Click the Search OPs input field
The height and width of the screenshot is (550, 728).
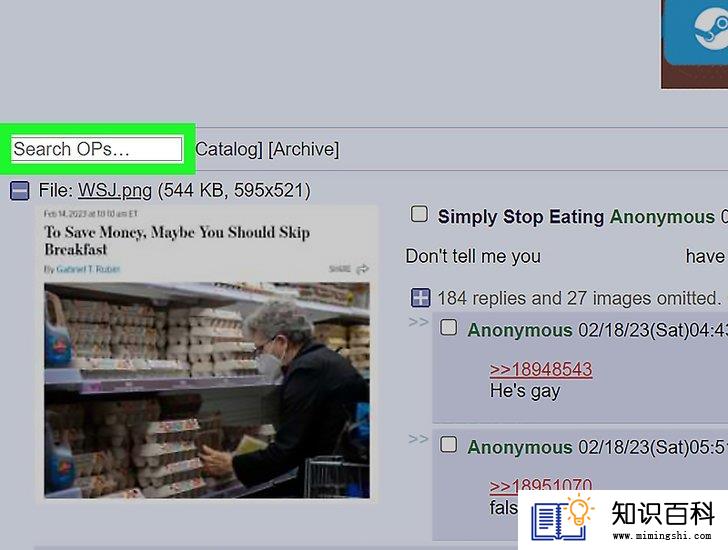click(x=97, y=149)
